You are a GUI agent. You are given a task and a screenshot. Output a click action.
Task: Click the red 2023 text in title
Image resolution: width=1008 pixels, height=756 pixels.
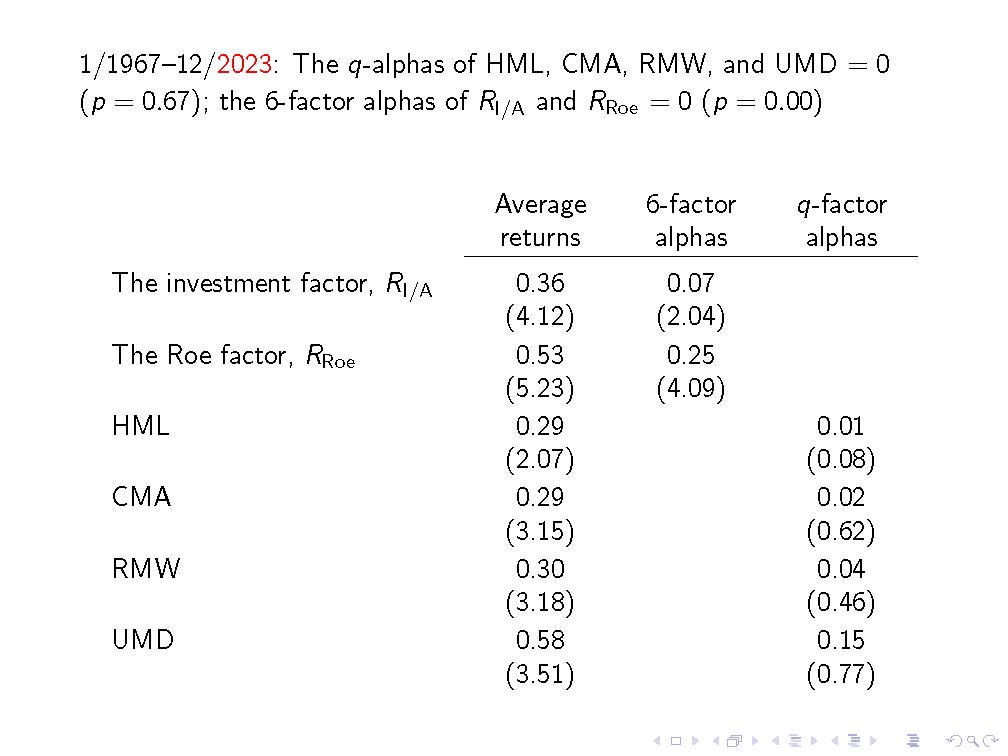click(x=245, y=66)
